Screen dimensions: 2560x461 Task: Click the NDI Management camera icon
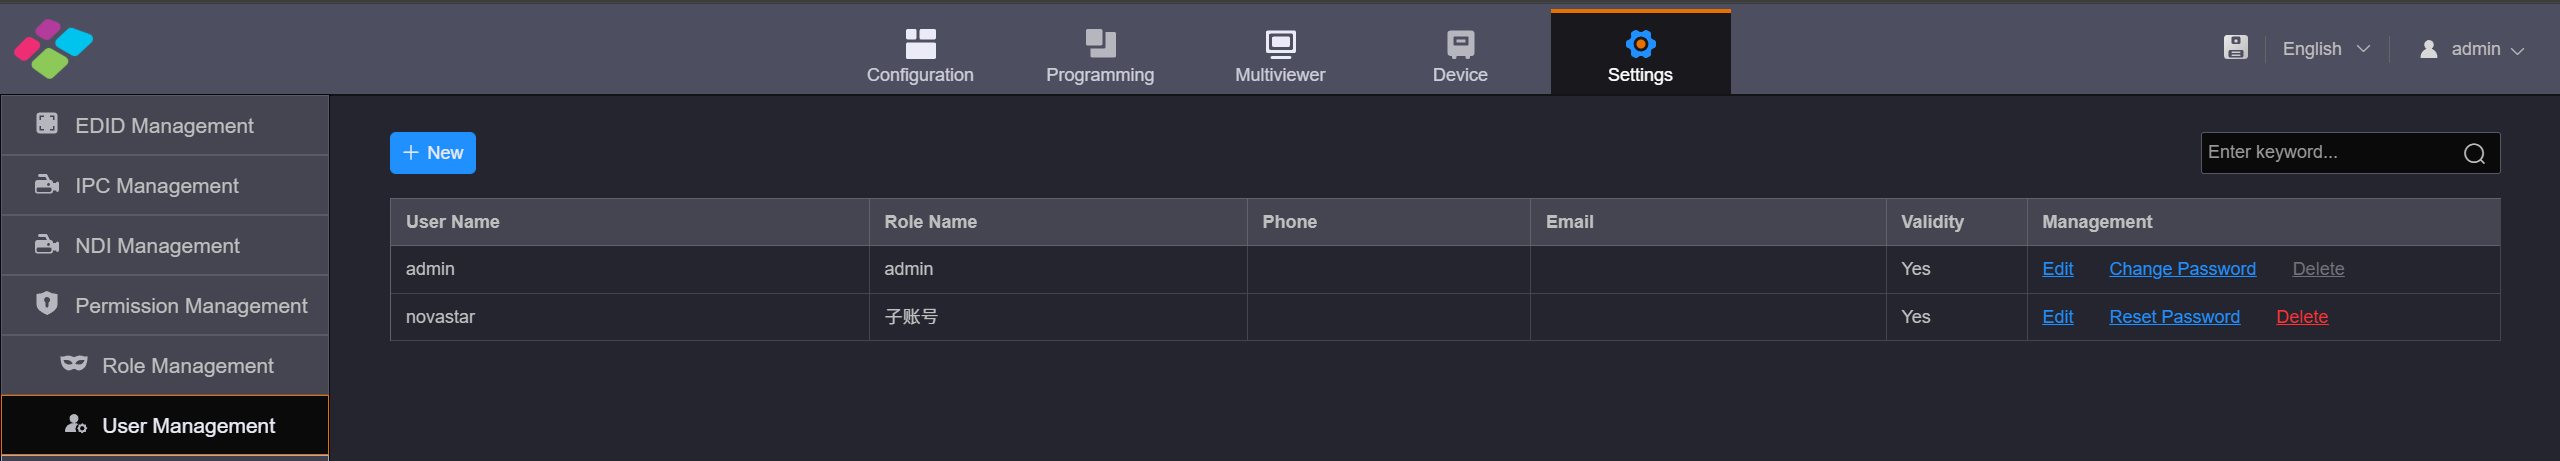[x=47, y=244]
